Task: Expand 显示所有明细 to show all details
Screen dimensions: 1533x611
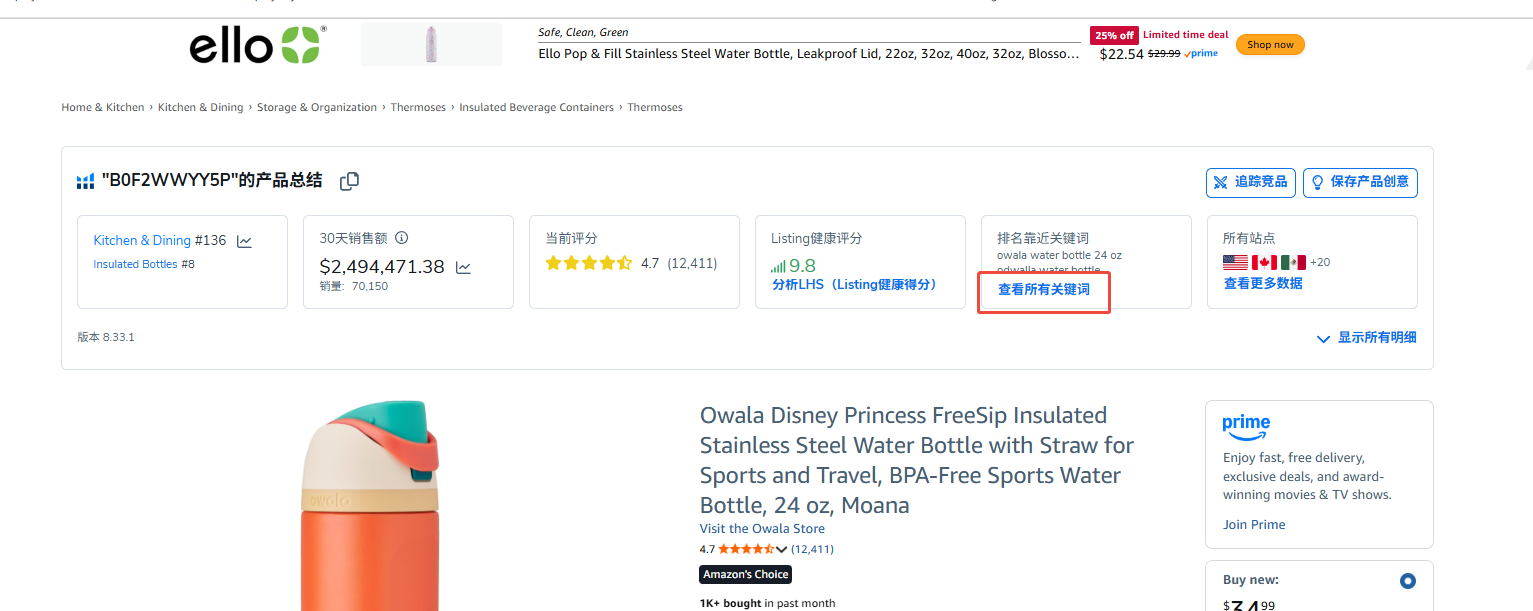Action: click(1367, 338)
